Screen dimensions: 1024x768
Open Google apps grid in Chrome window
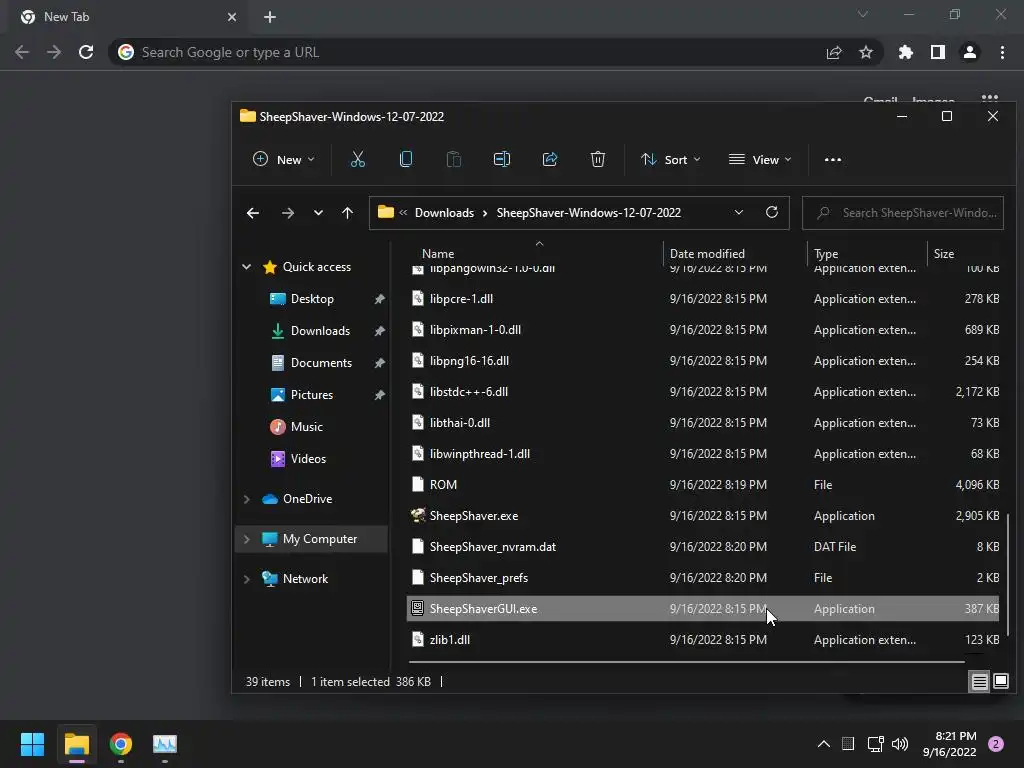990,99
